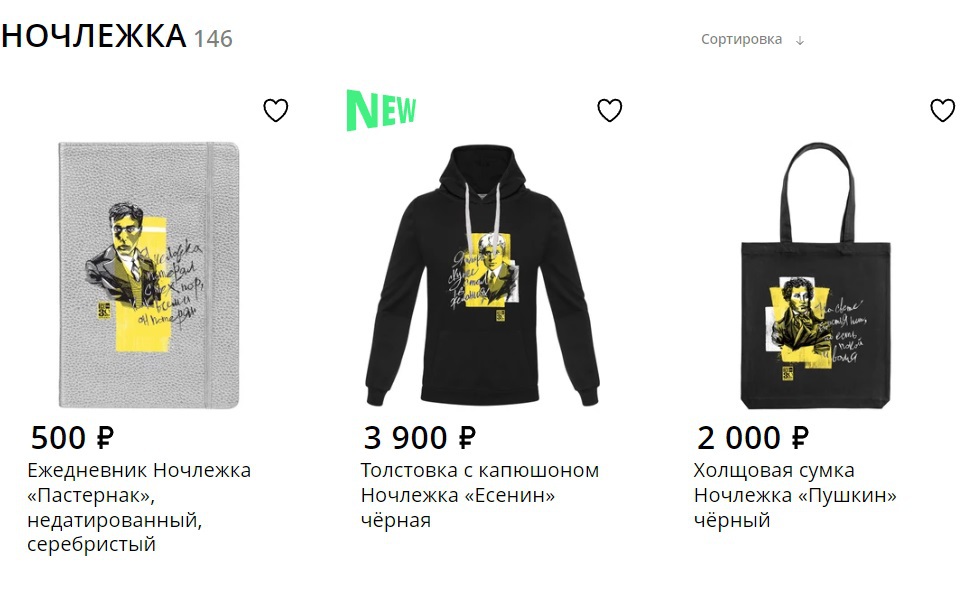Select the 2 000 ₽ price
978x590 pixels.
pyautogui.click(x=753, y=438)
